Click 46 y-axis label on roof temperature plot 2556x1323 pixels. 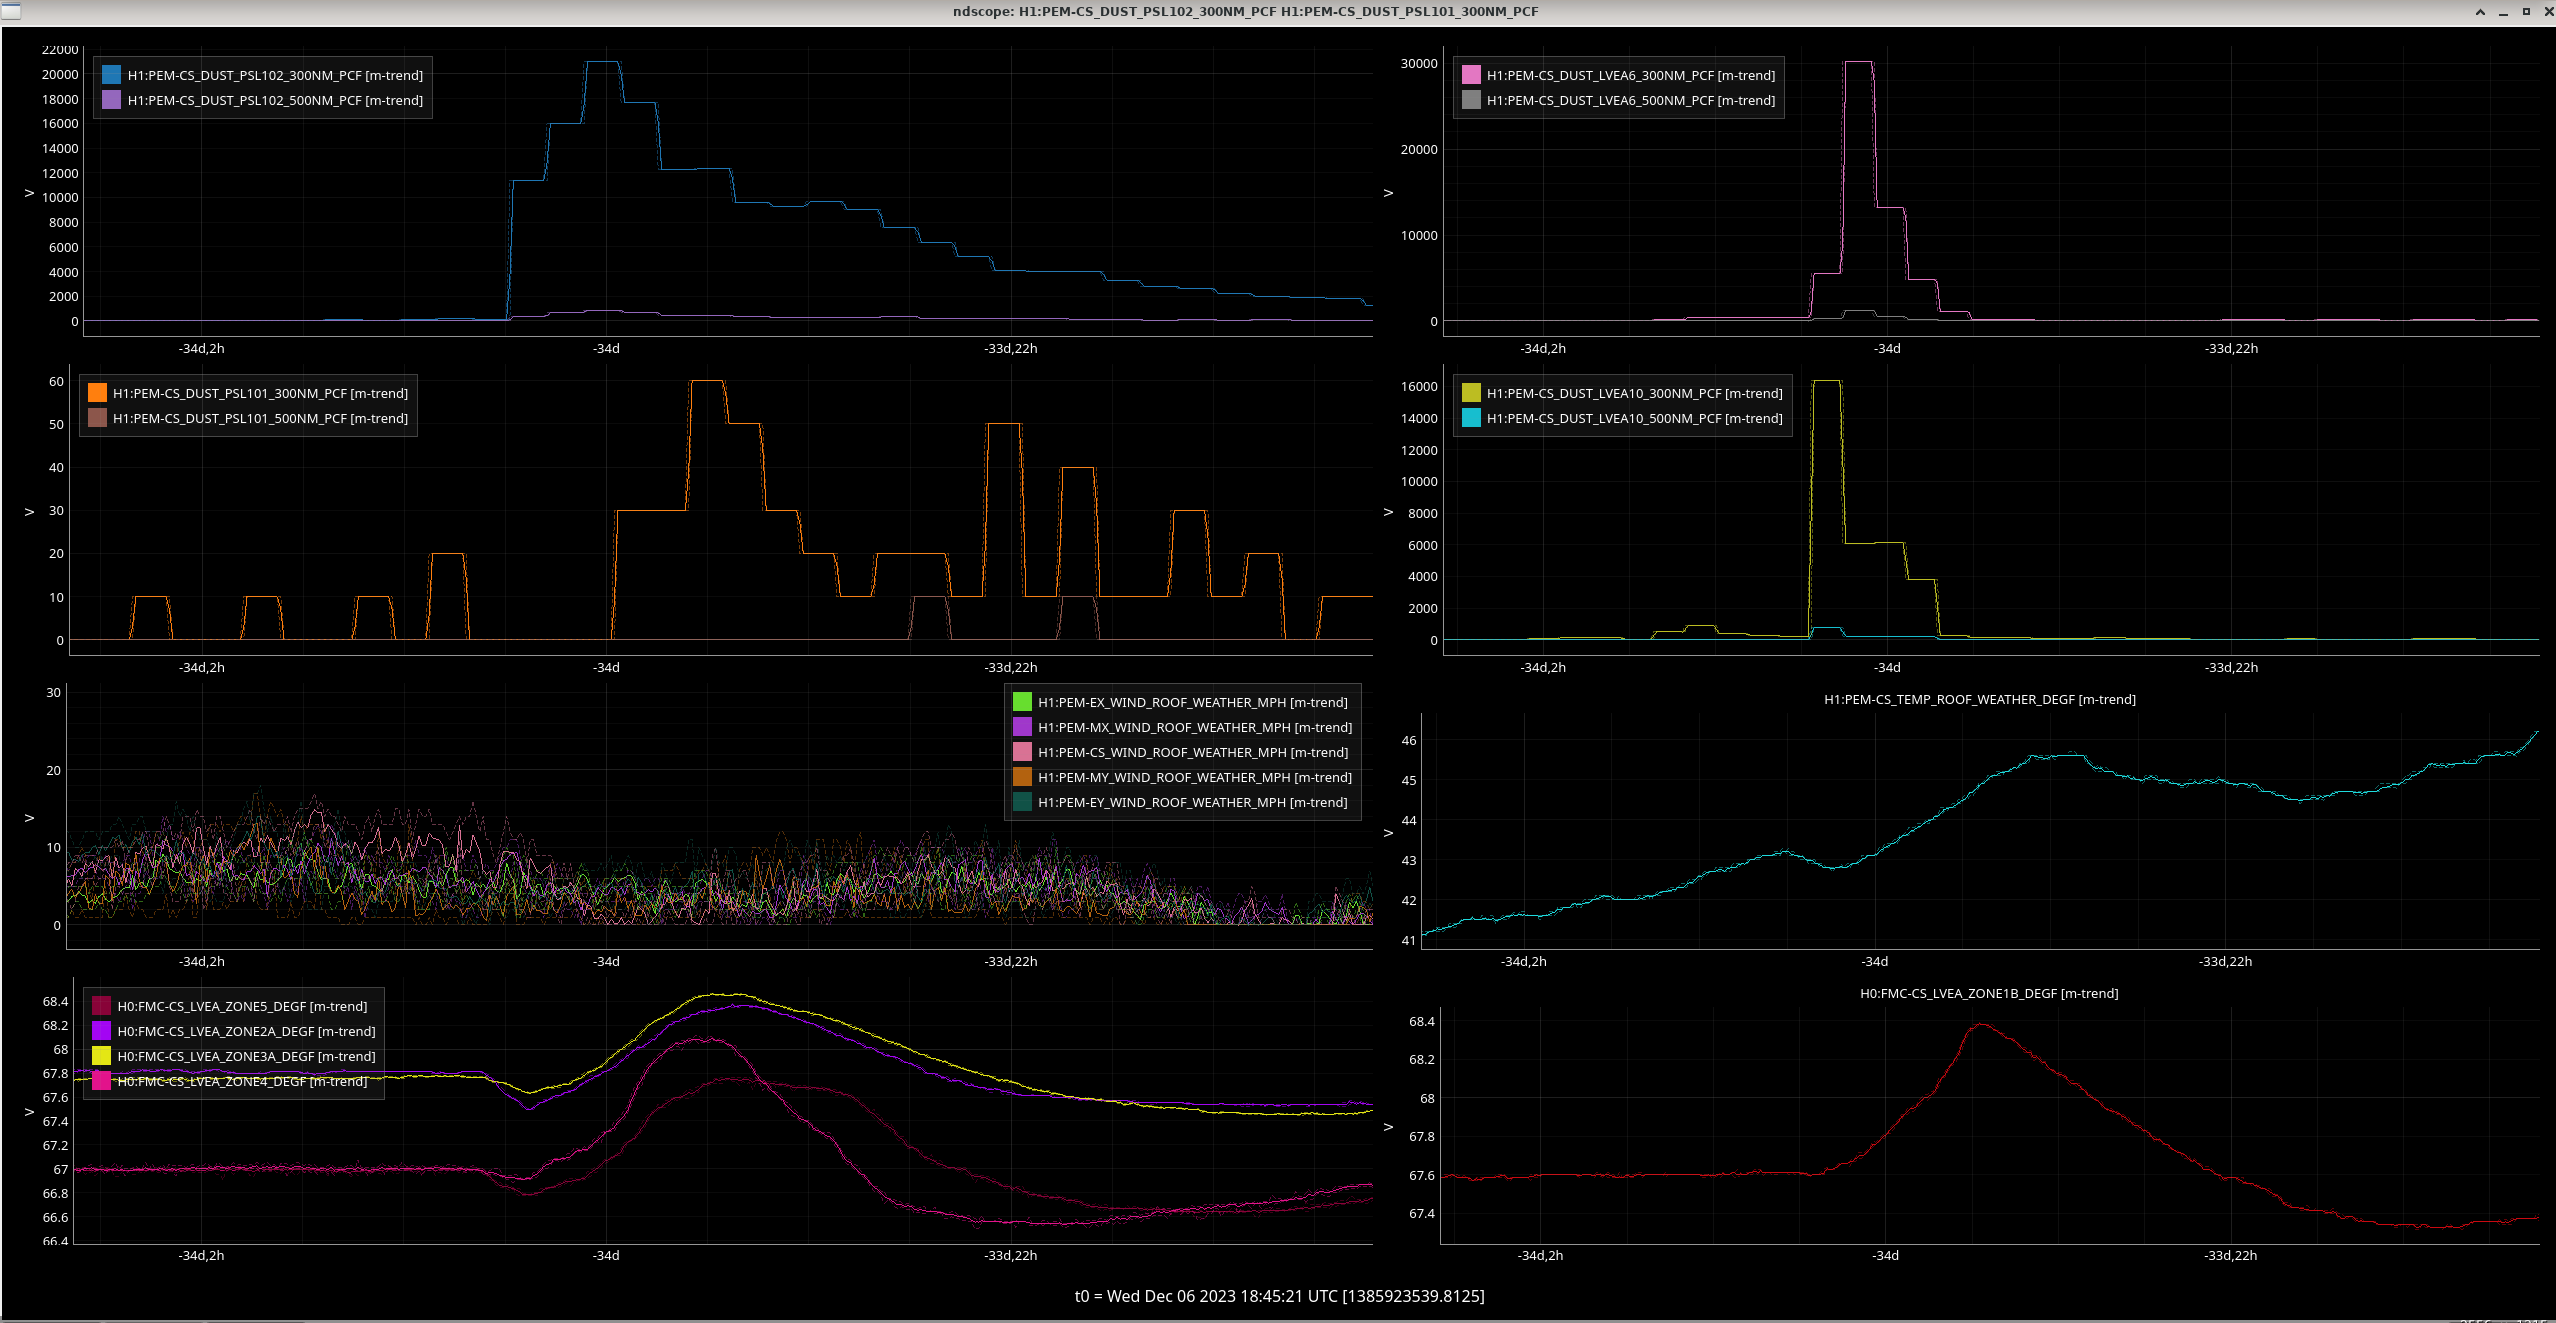[1409, 740]
